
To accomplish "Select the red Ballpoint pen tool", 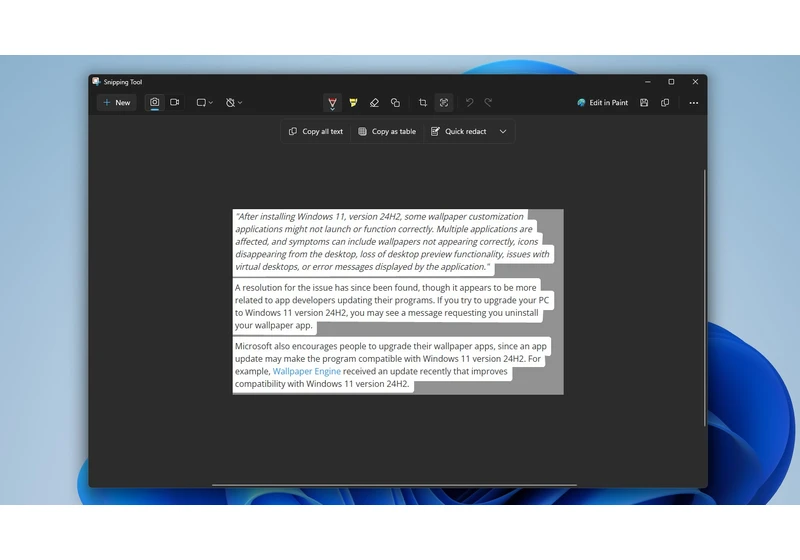I will coord(333,103).
